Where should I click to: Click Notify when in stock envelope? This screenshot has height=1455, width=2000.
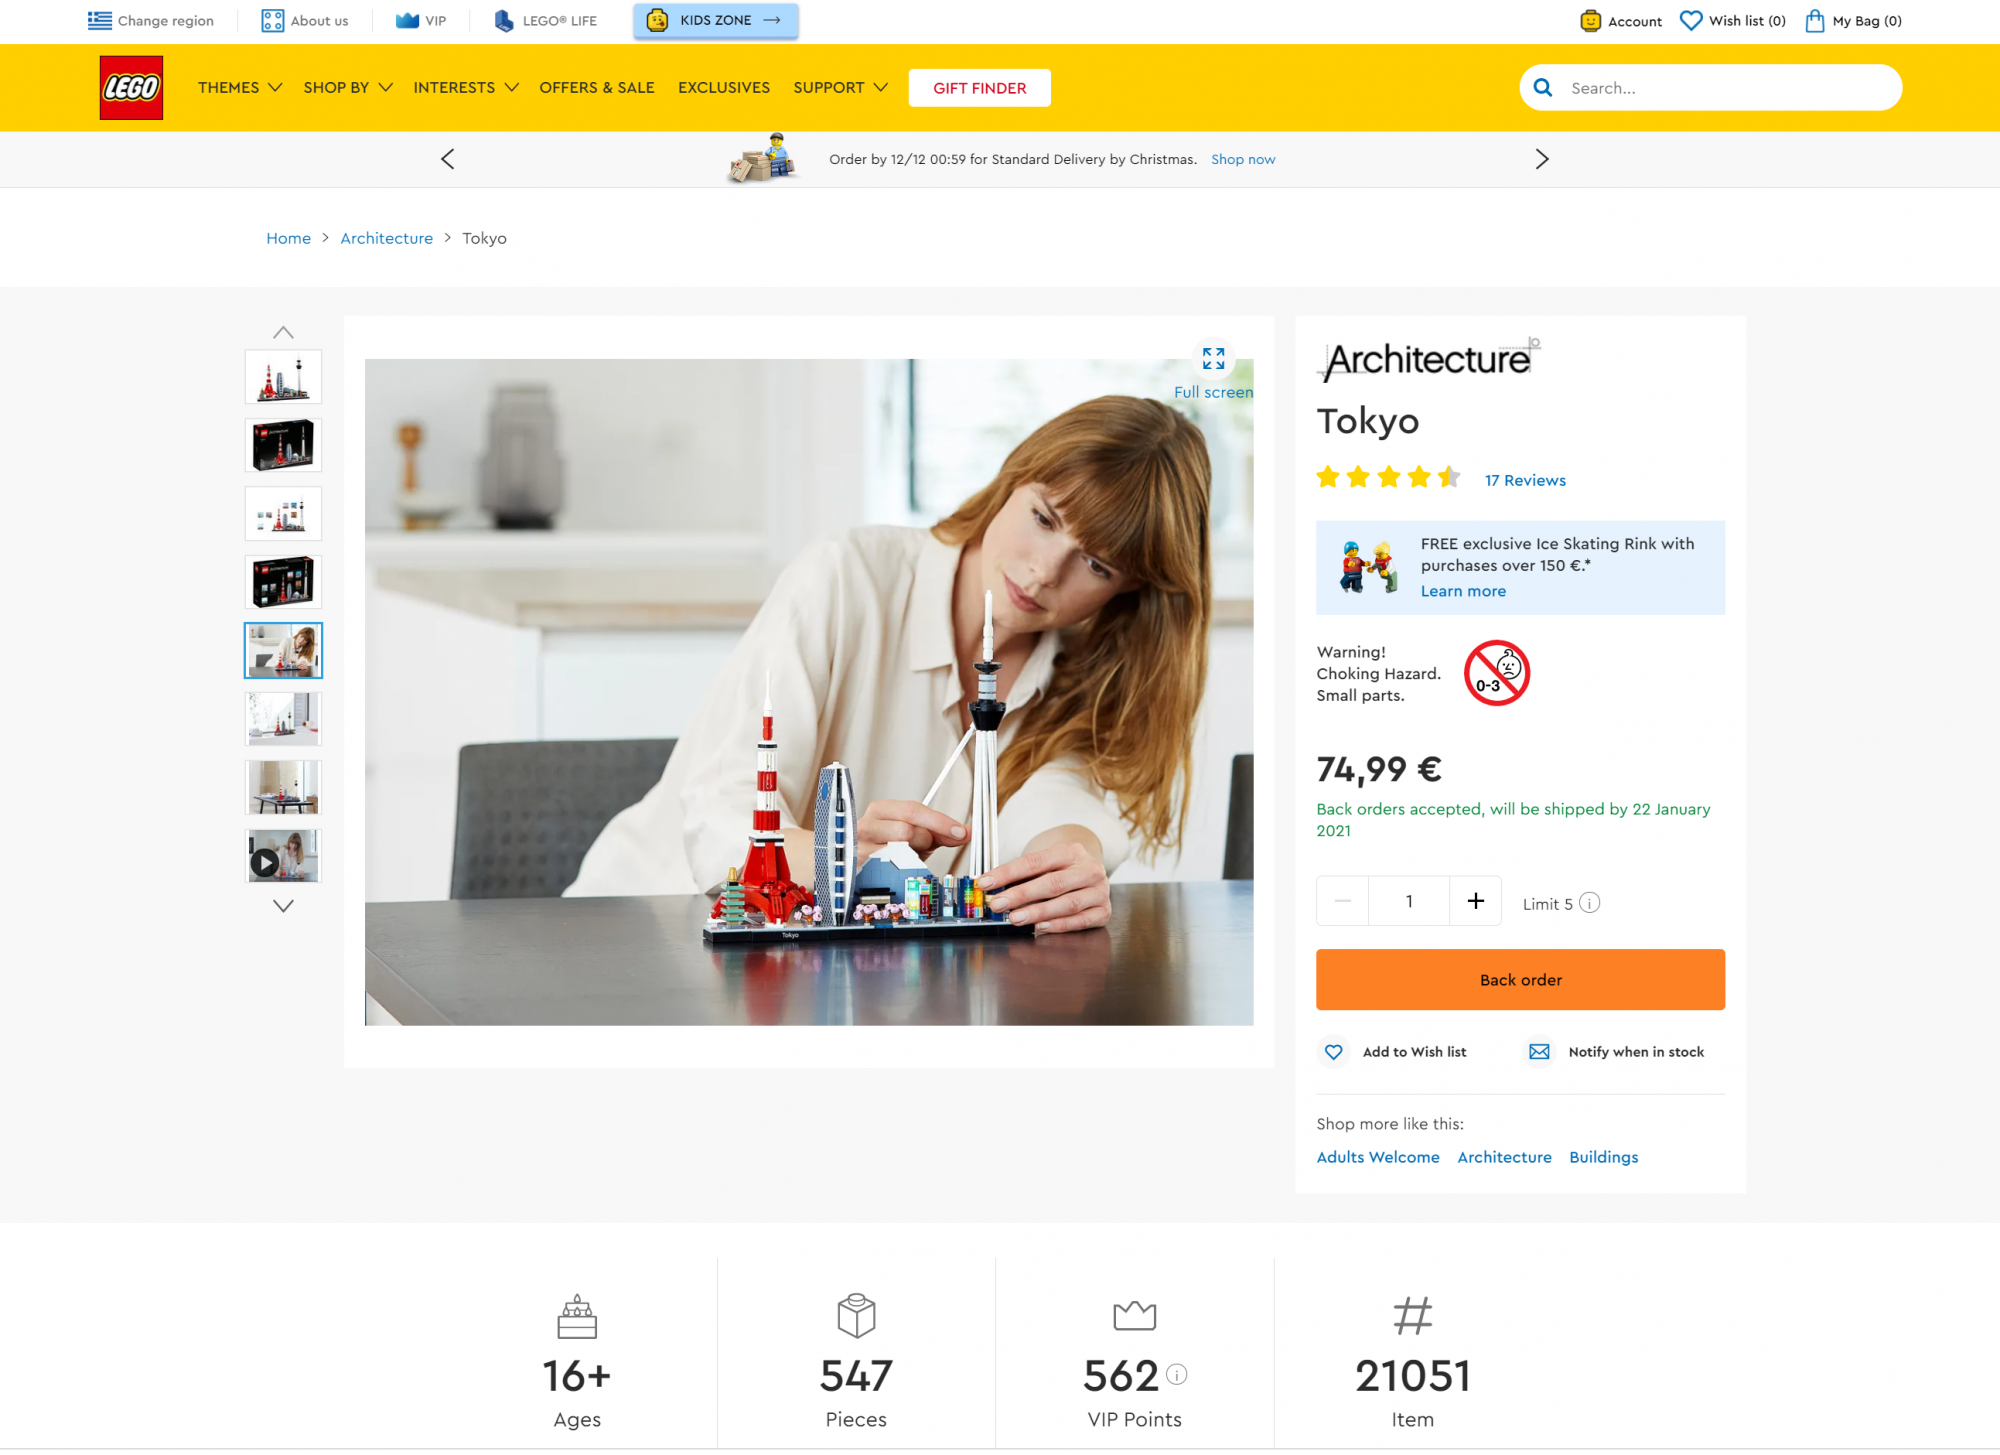[1539, 1052]
